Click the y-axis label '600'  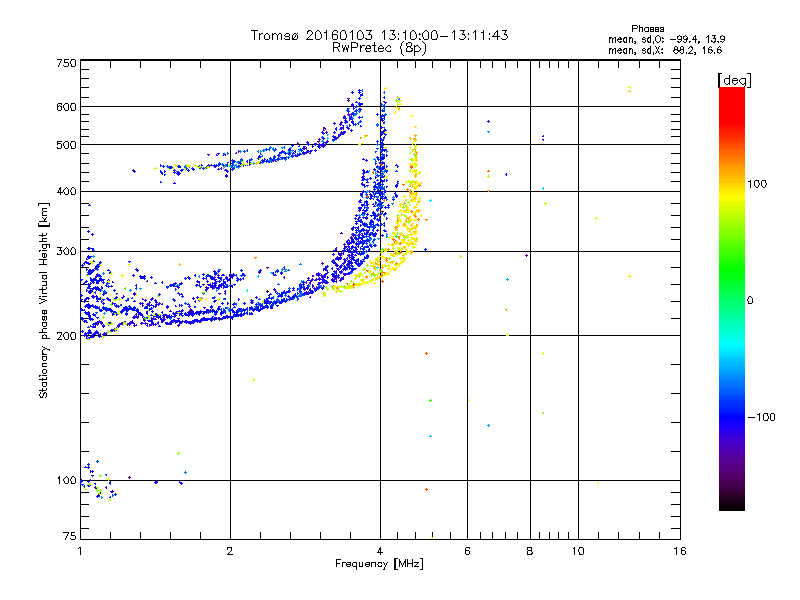pyautogui.click(x=66, y=107)
